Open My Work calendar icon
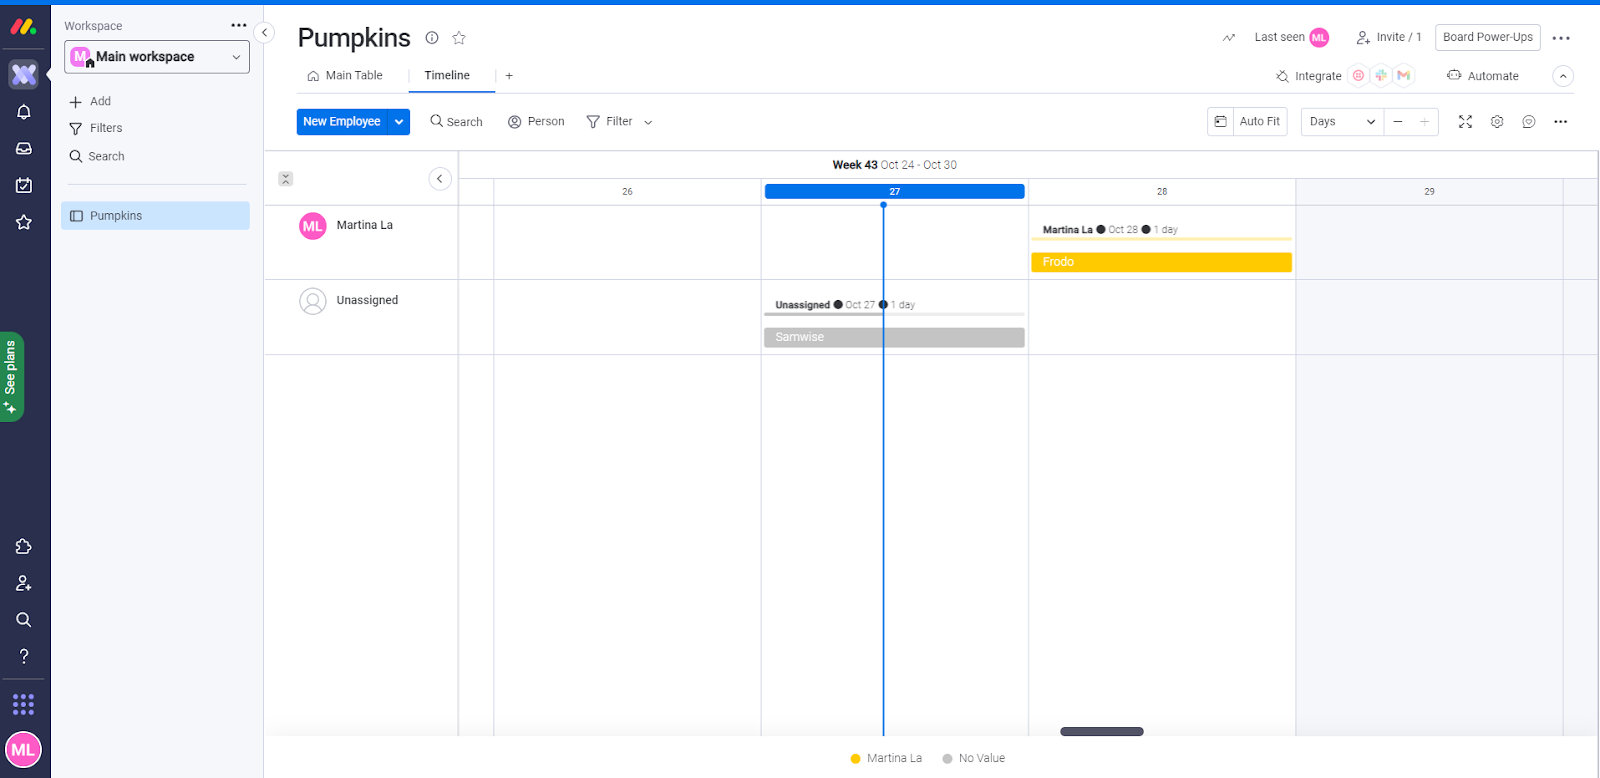Image resolution: width=1600 pixels, height=778 pixels. (x=24, y=185)
